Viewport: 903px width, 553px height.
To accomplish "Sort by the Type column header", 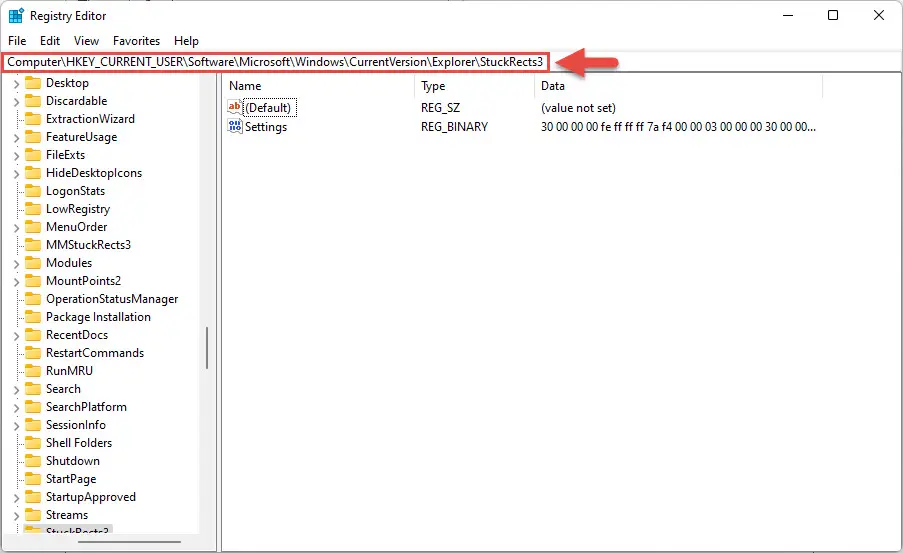I will click(x=475, y=86).
